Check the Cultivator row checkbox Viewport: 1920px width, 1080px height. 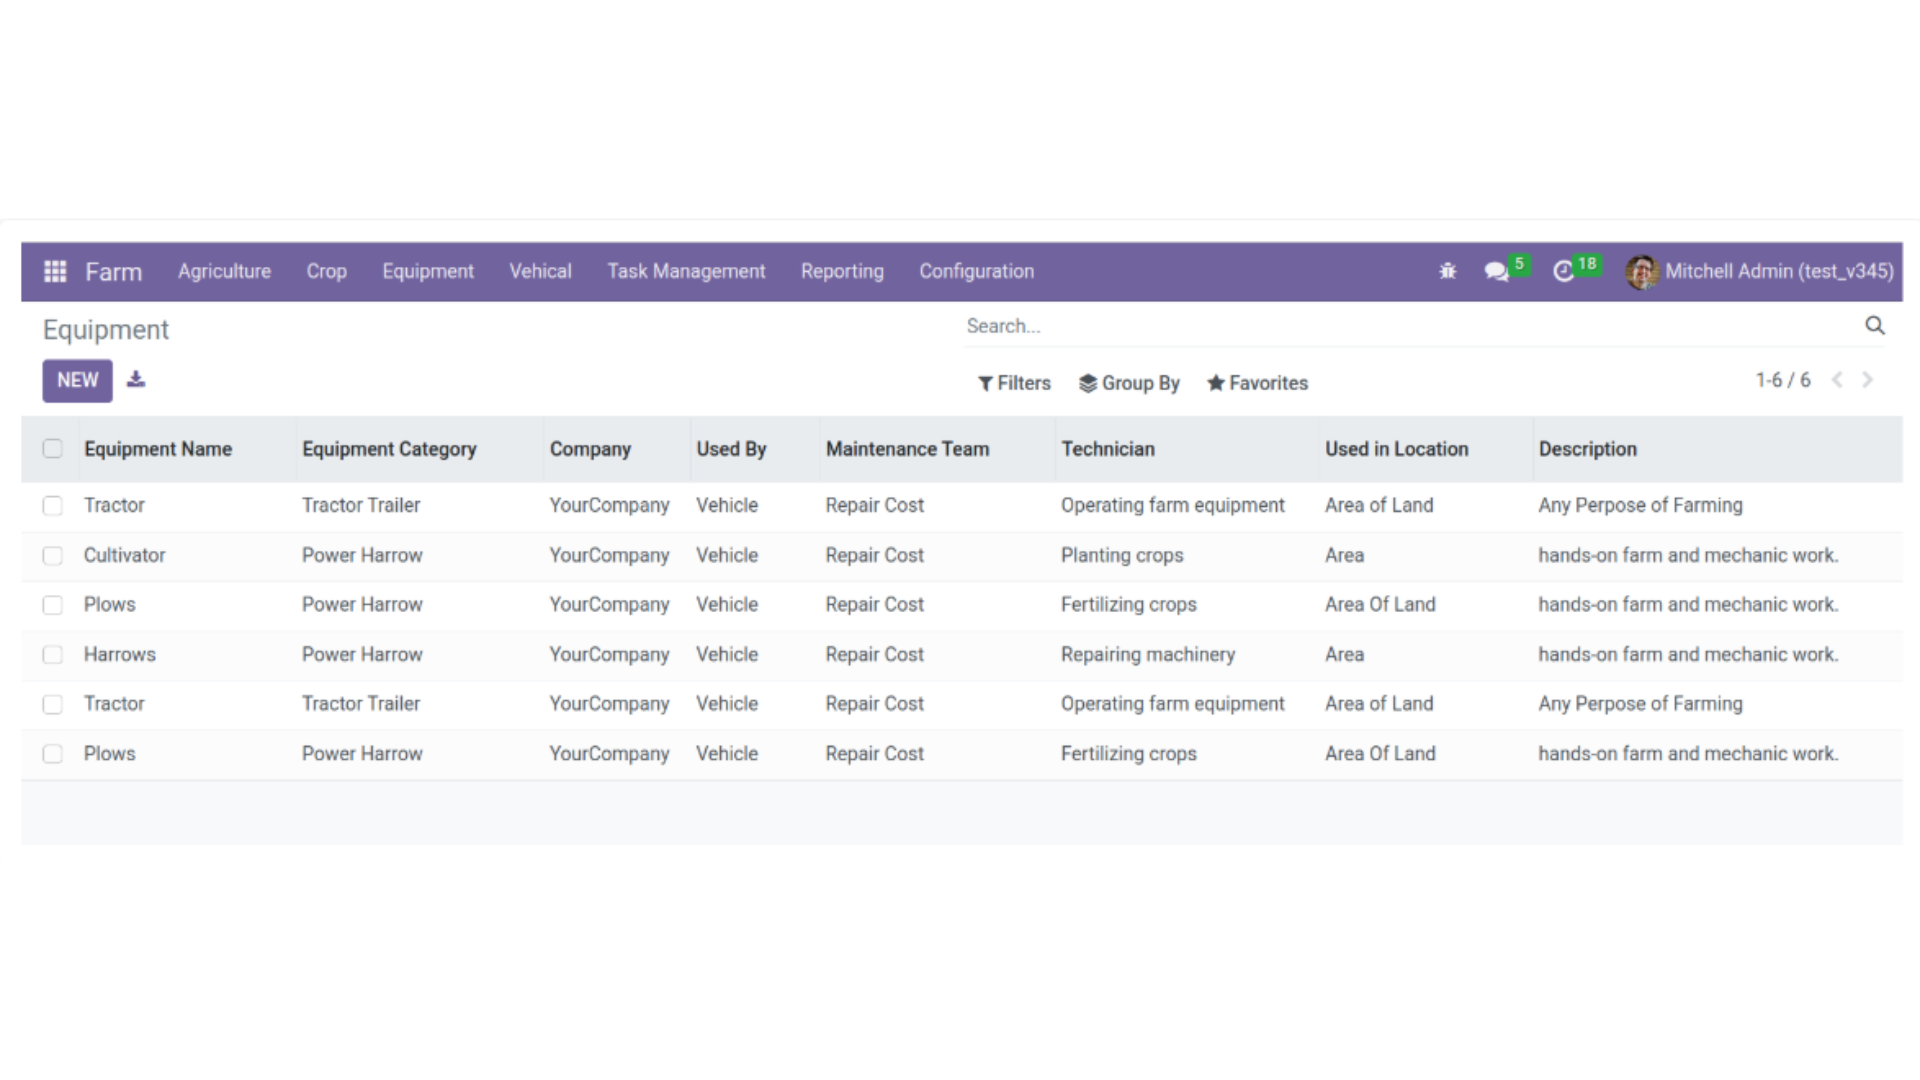click(53, 555)
